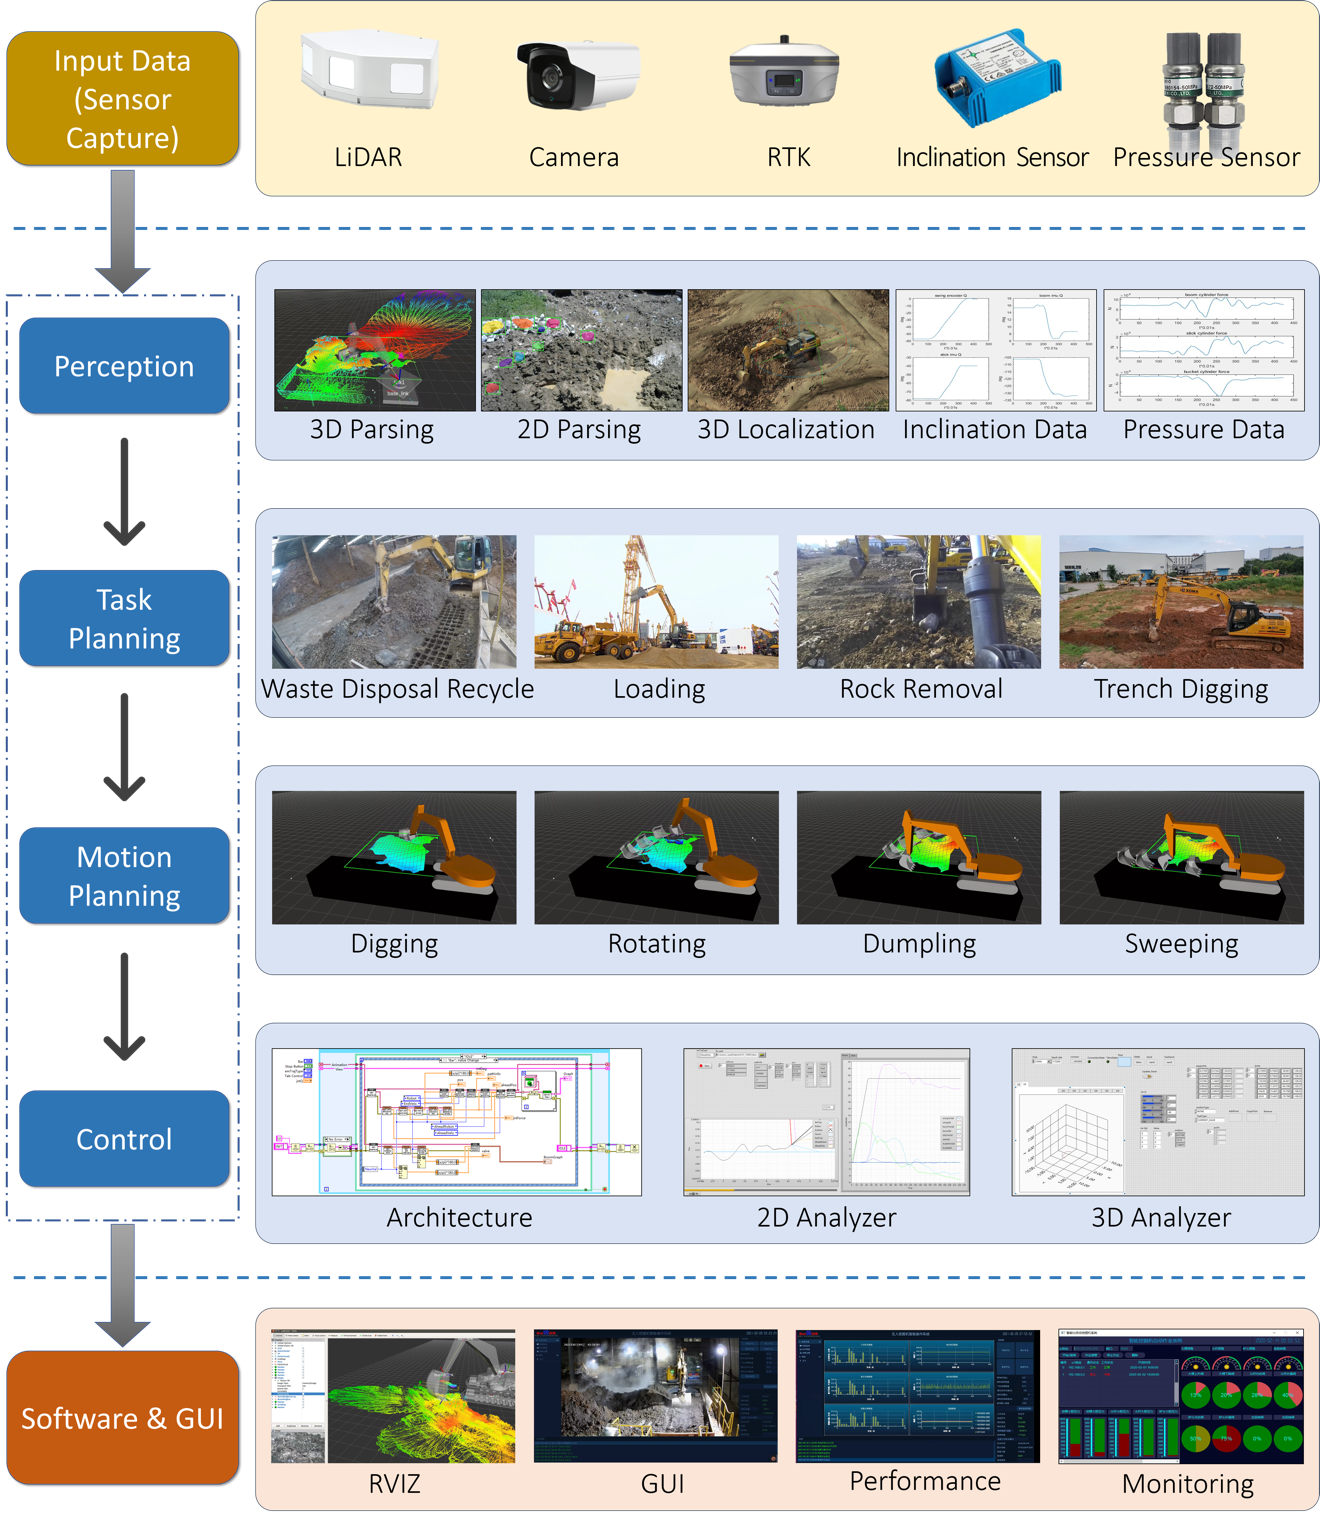
Task: Click the 'Rock Removal' caption
Action: pos(921,689)
